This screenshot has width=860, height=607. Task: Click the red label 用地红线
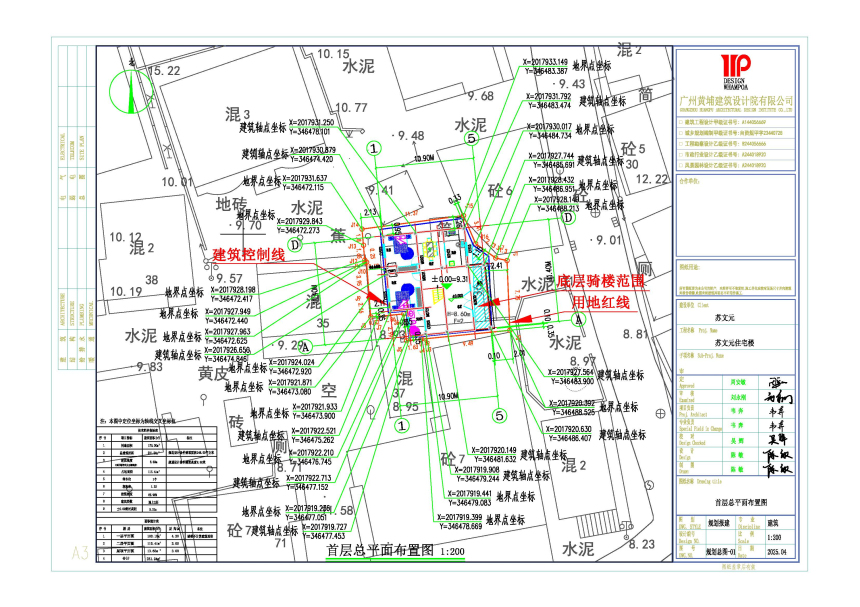click(x=601, y=302)
